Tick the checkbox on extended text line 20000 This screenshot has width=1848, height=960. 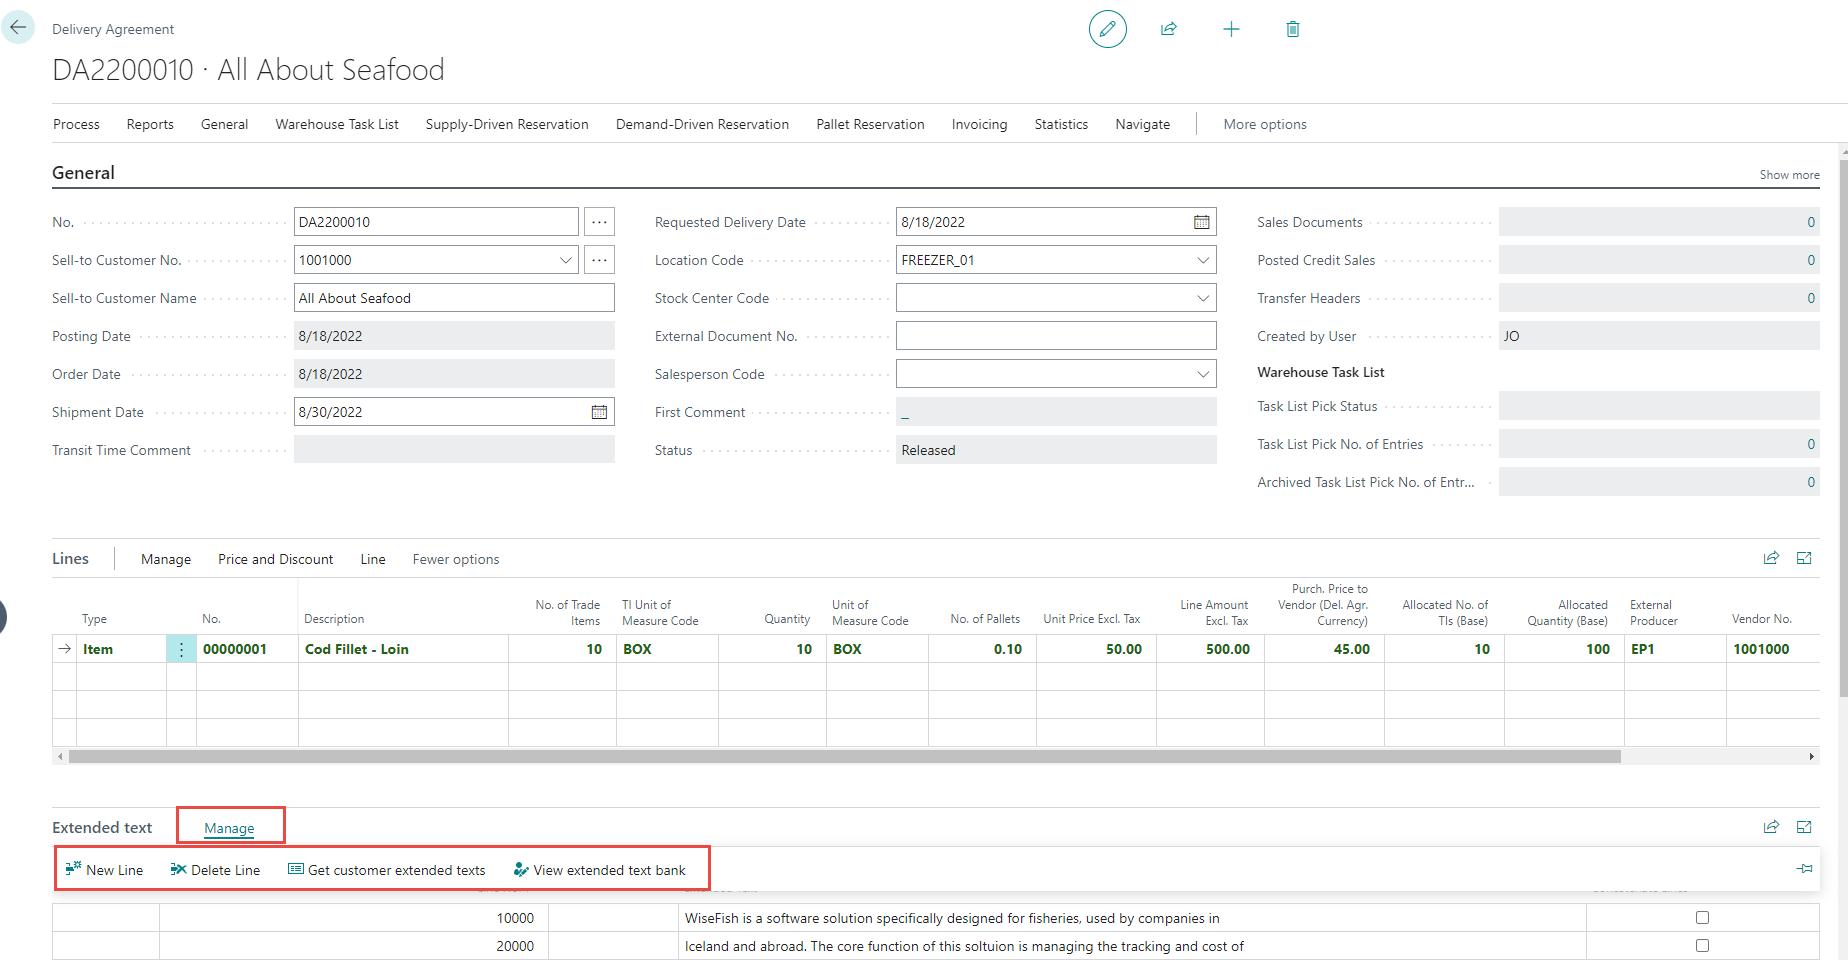pos(1702,946)
